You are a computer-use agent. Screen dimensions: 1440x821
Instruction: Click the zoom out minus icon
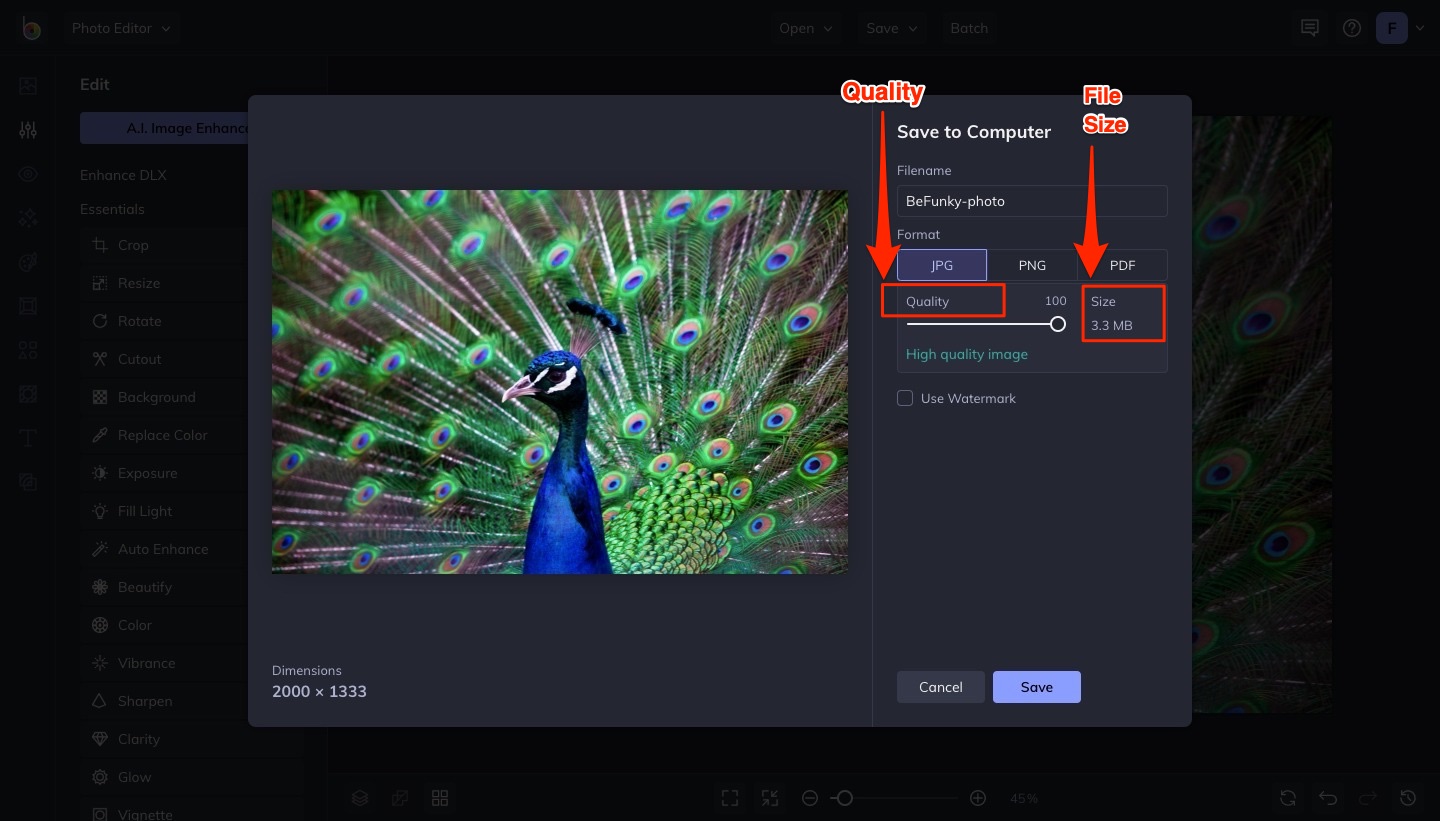(810, 798)
